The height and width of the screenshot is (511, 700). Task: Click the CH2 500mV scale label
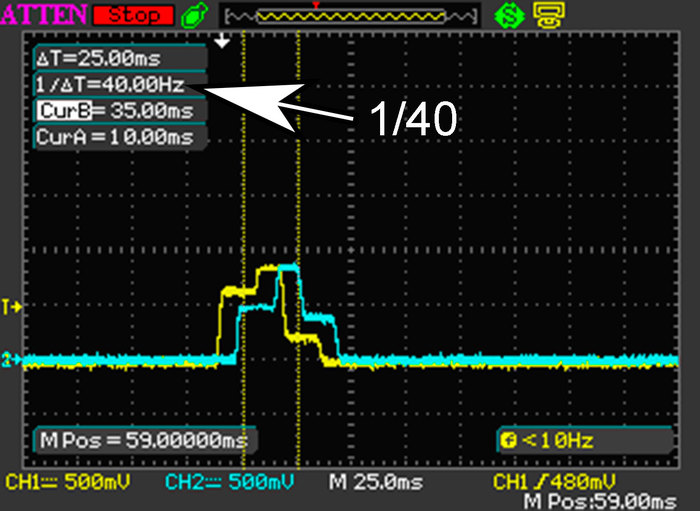(x=231, y=482)
